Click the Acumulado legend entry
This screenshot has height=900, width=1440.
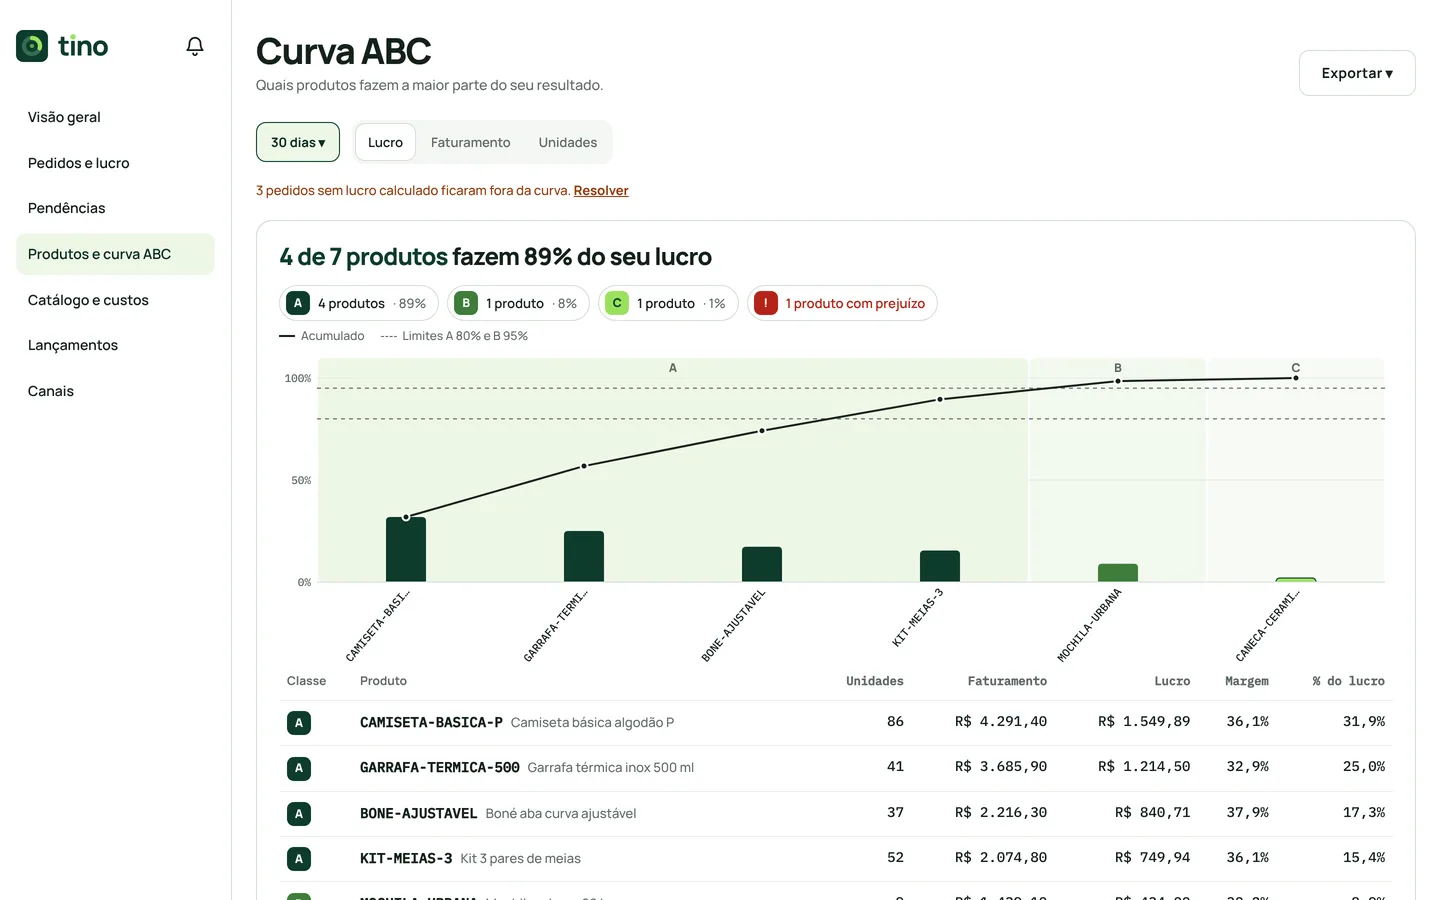tap(322, 336)
